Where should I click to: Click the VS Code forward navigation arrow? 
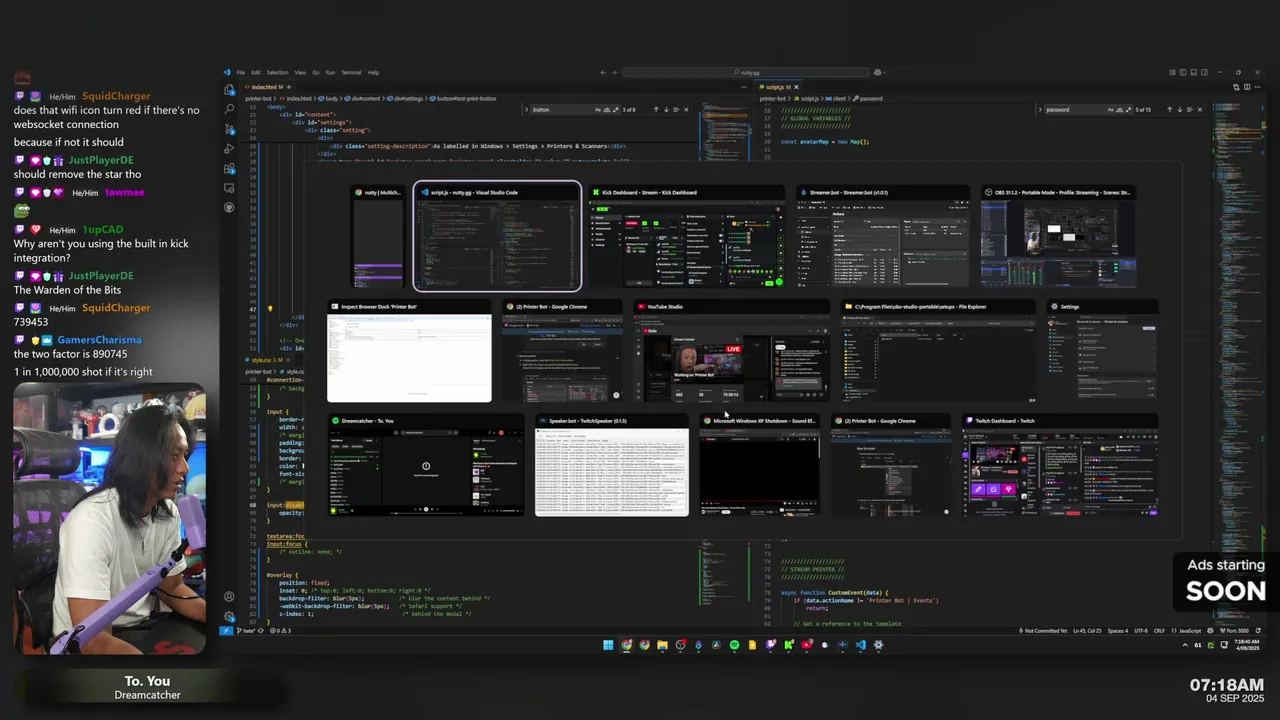[x=614, y=72]
